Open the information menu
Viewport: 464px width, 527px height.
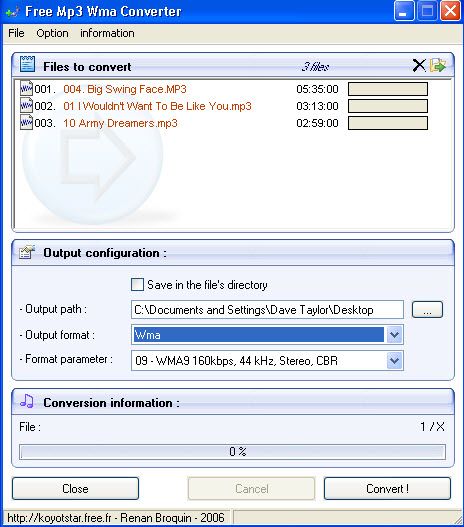107,33
